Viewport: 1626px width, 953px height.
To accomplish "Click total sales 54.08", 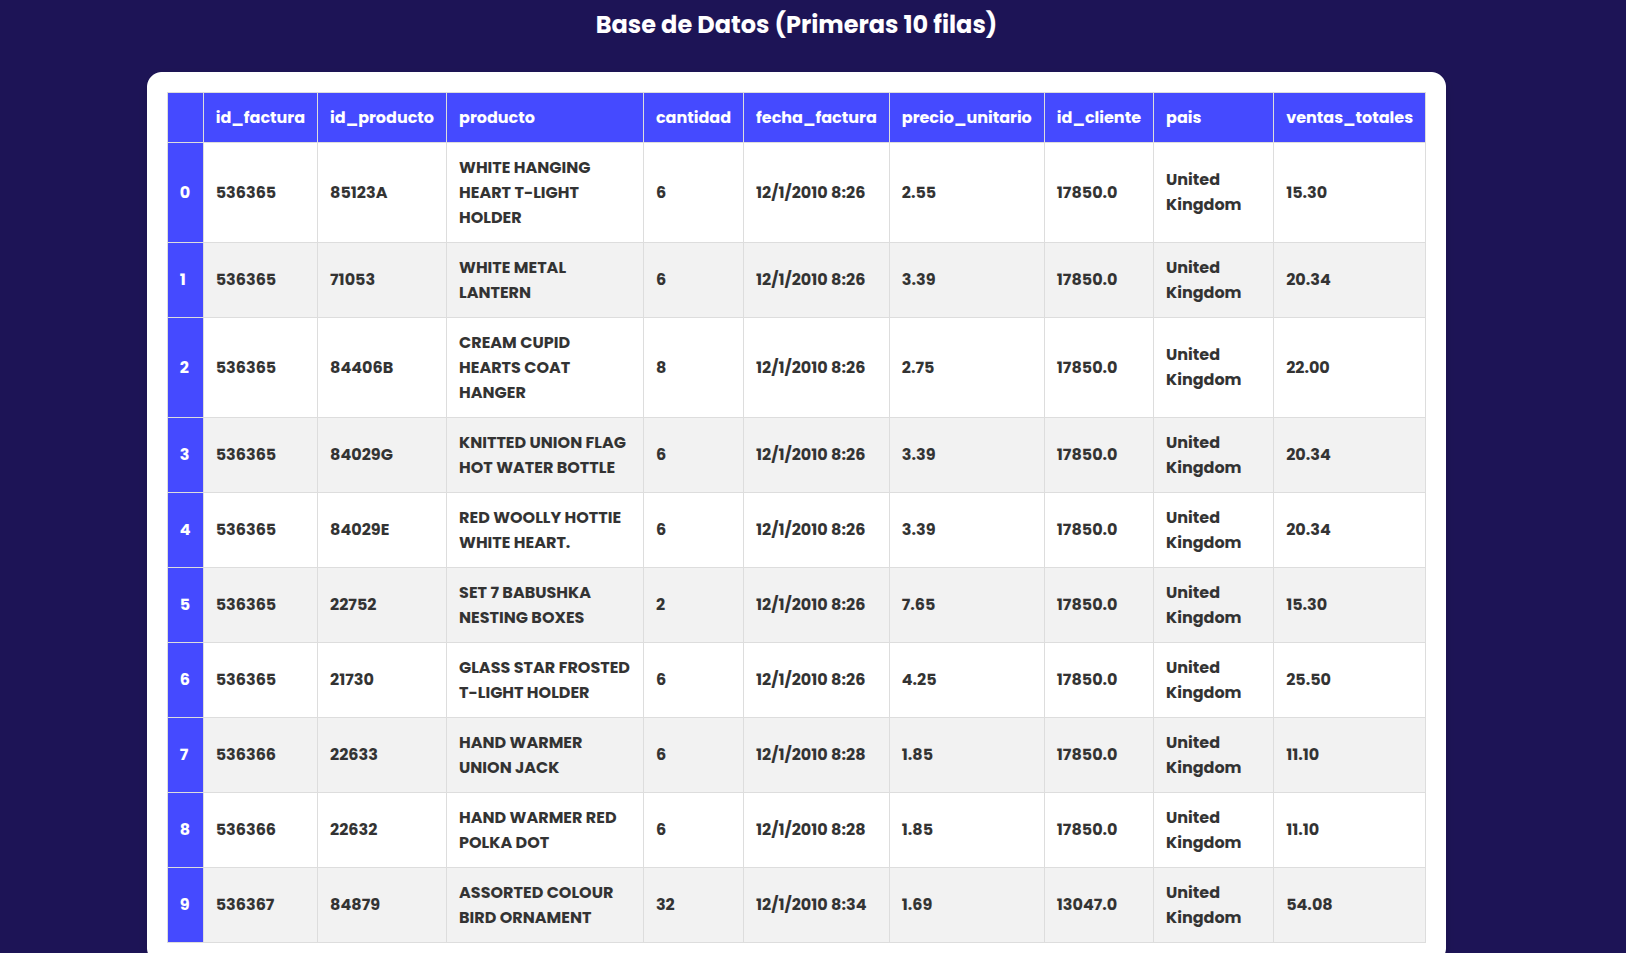I will pyautogui.click(x=1309, y=905).
